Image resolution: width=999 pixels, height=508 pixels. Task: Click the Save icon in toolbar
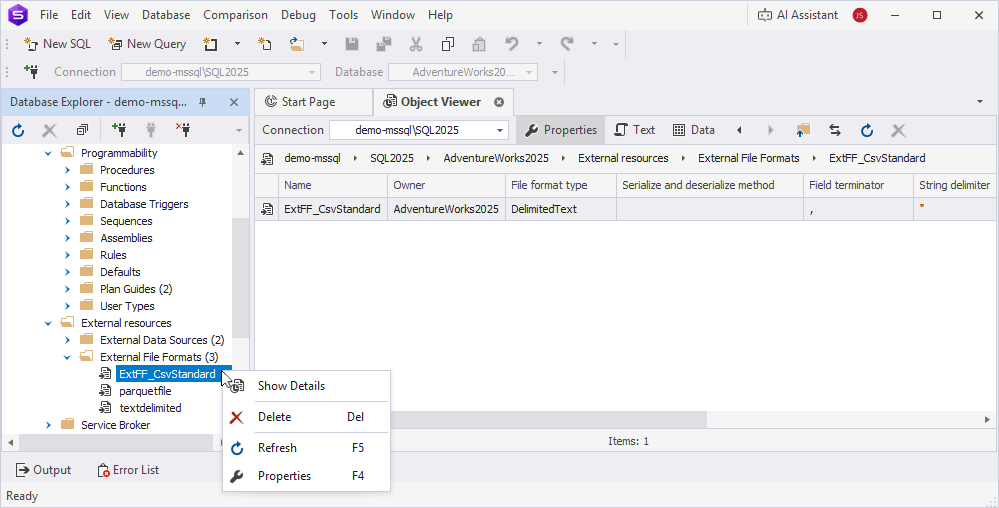pyautogui.click(x=352, y=44)
